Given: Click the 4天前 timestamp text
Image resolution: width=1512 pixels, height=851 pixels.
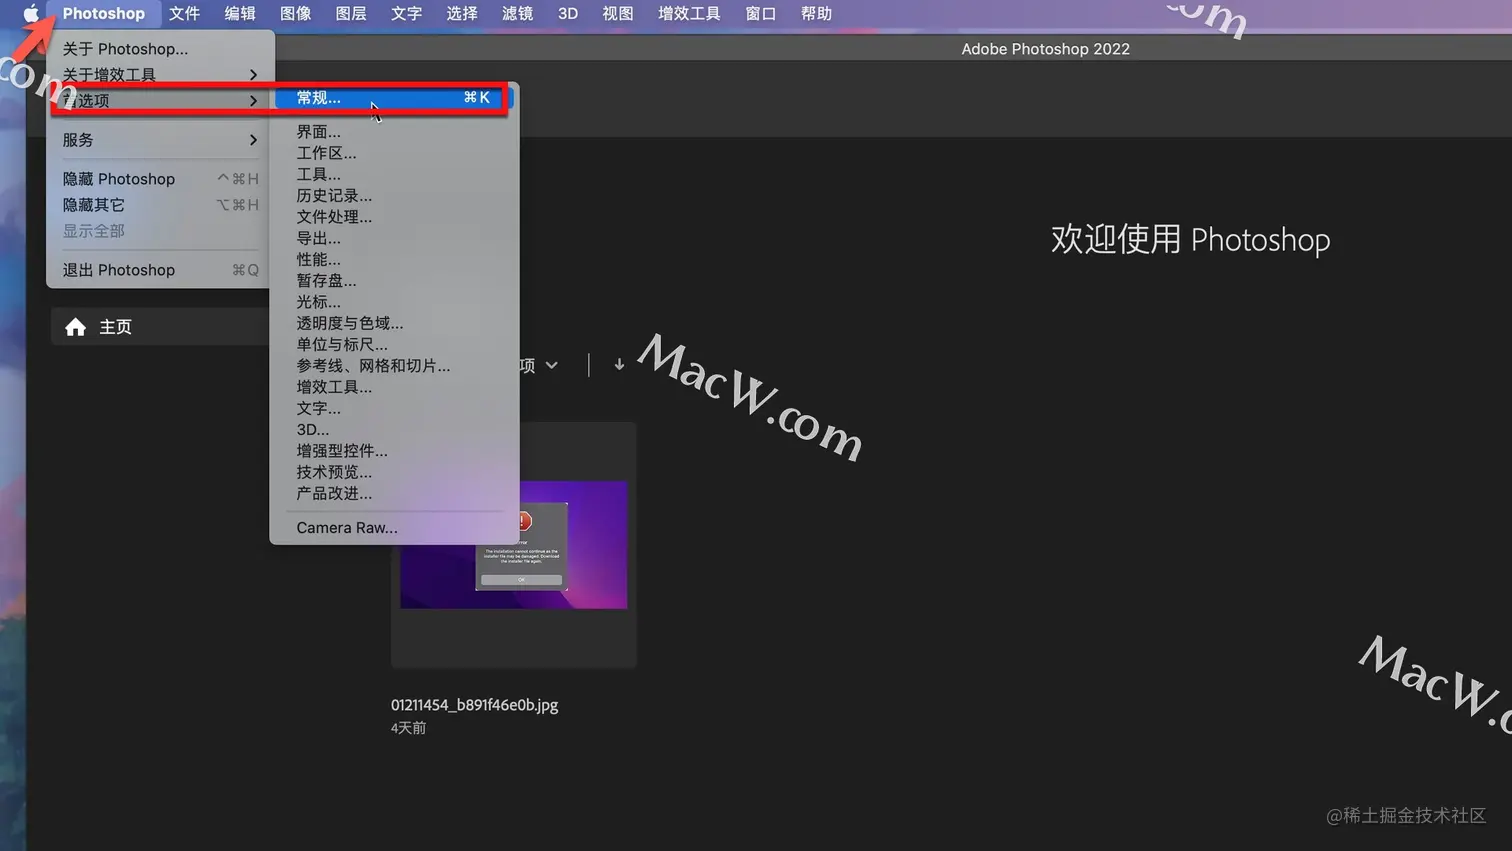Looking at the screenshot, I should (408, 728).
